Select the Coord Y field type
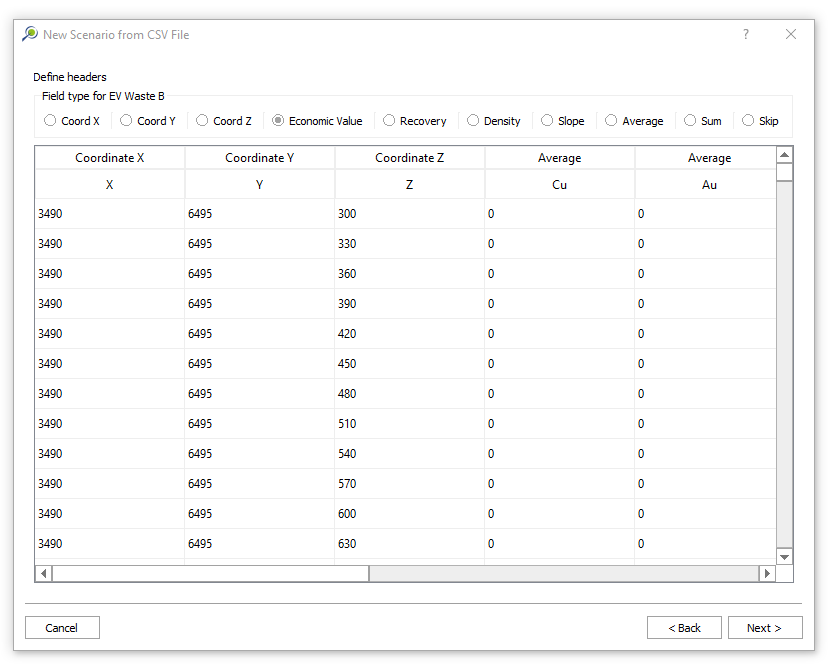830x669 pixels. (126, 121)
